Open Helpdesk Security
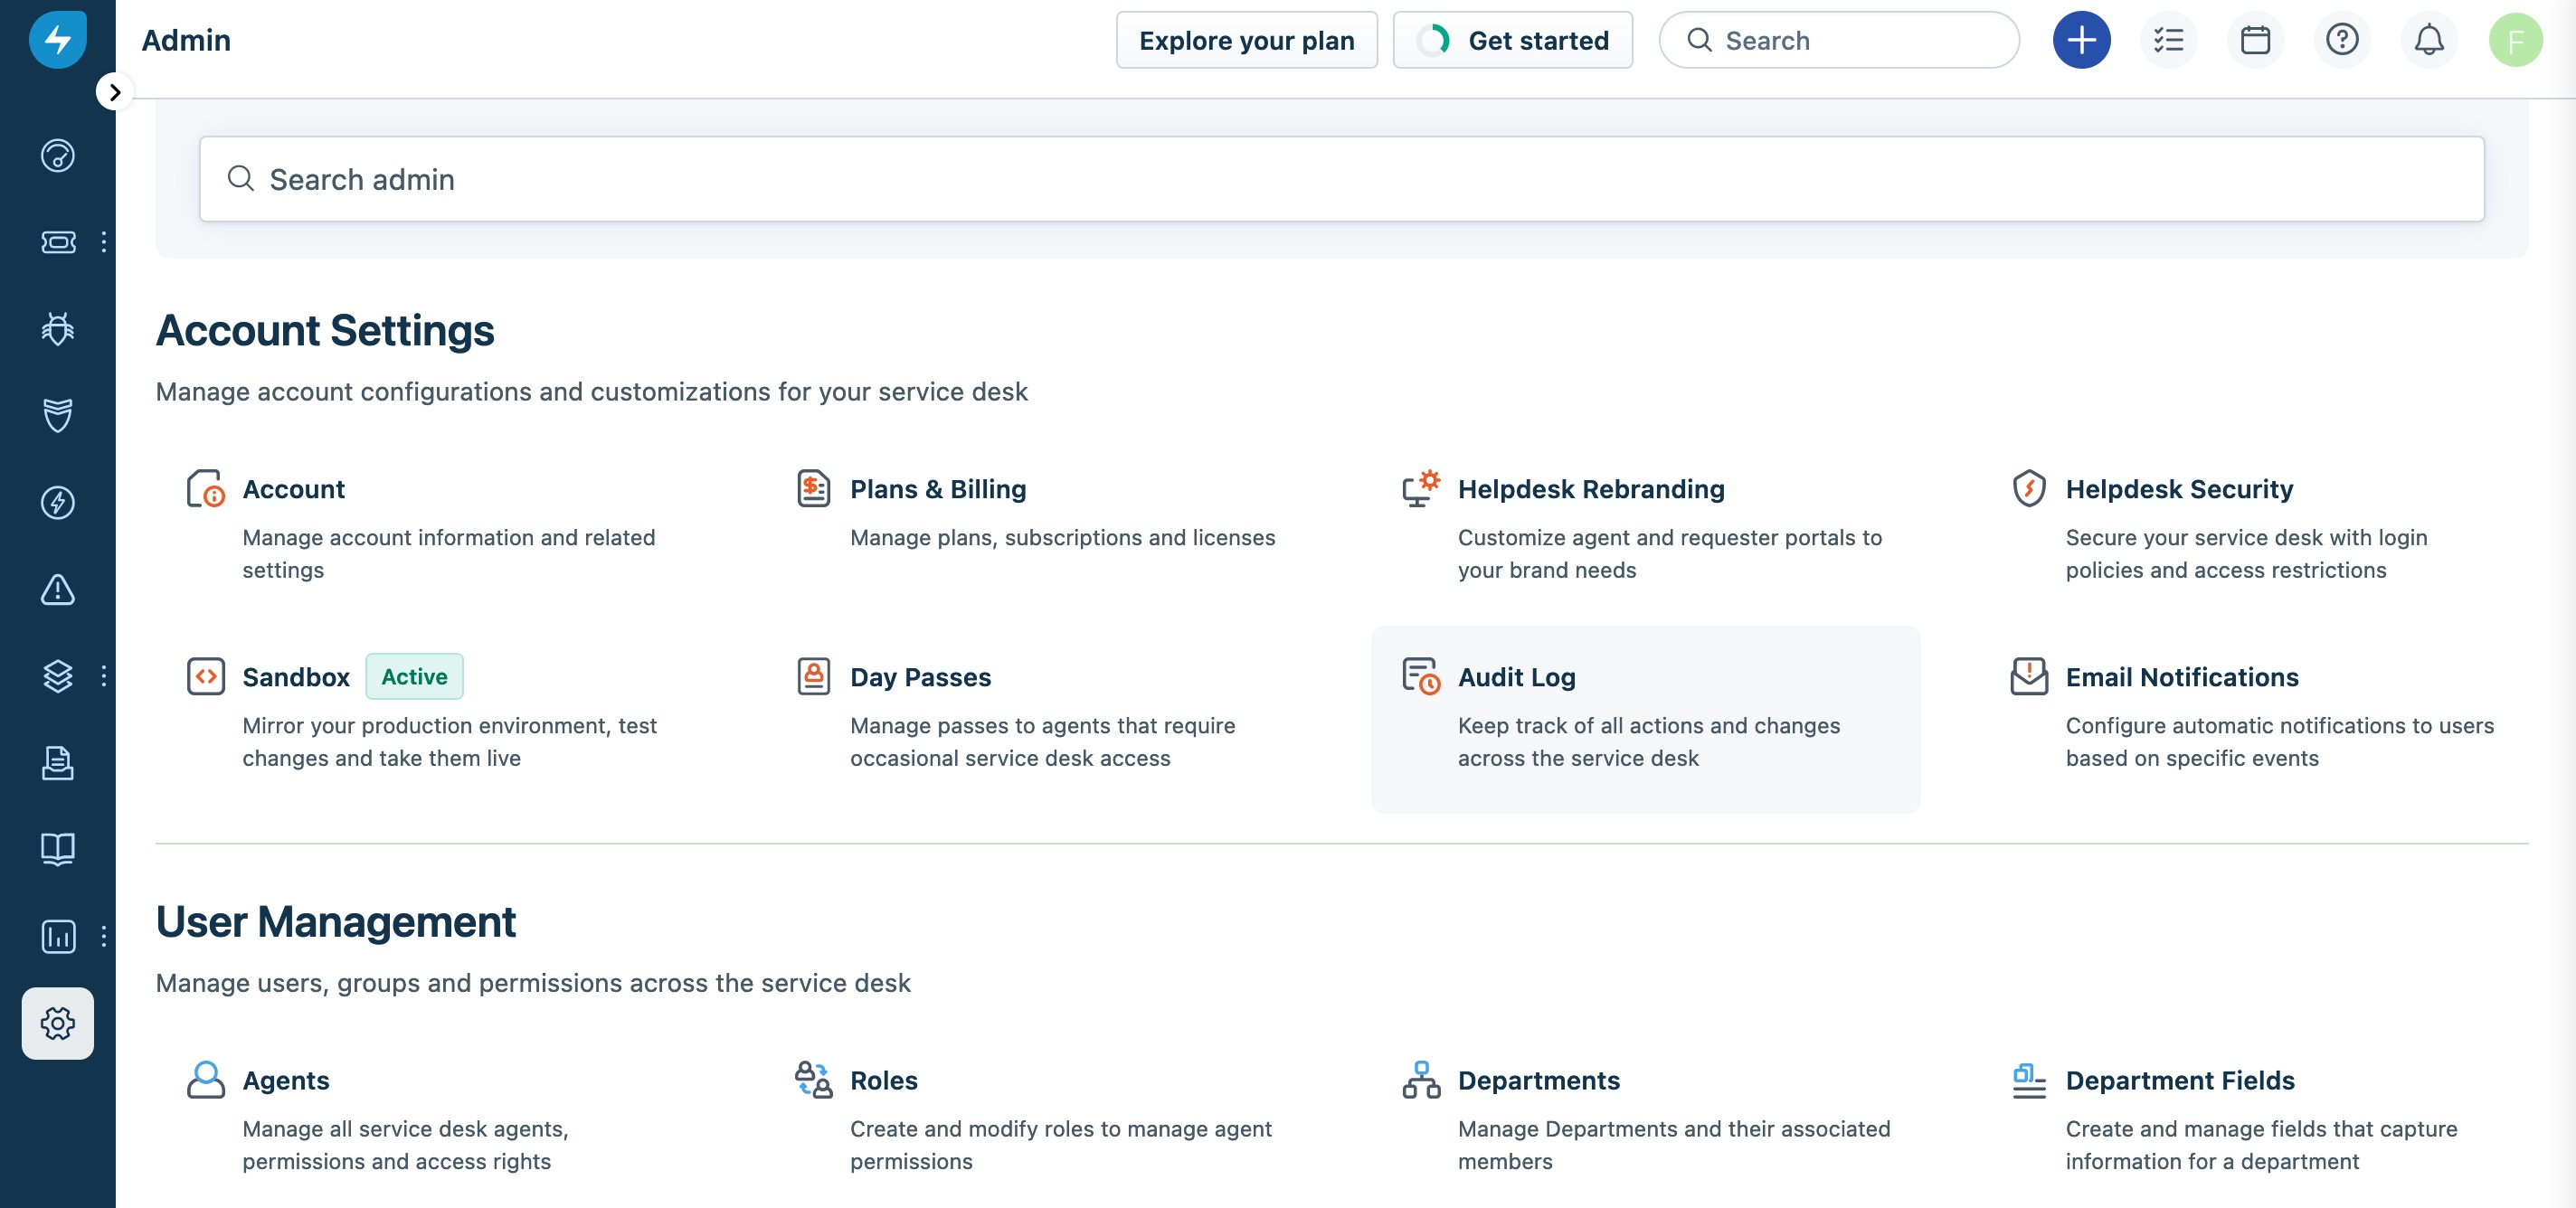Viewport: 2576px width, 1208px height. pos(2179,489)
